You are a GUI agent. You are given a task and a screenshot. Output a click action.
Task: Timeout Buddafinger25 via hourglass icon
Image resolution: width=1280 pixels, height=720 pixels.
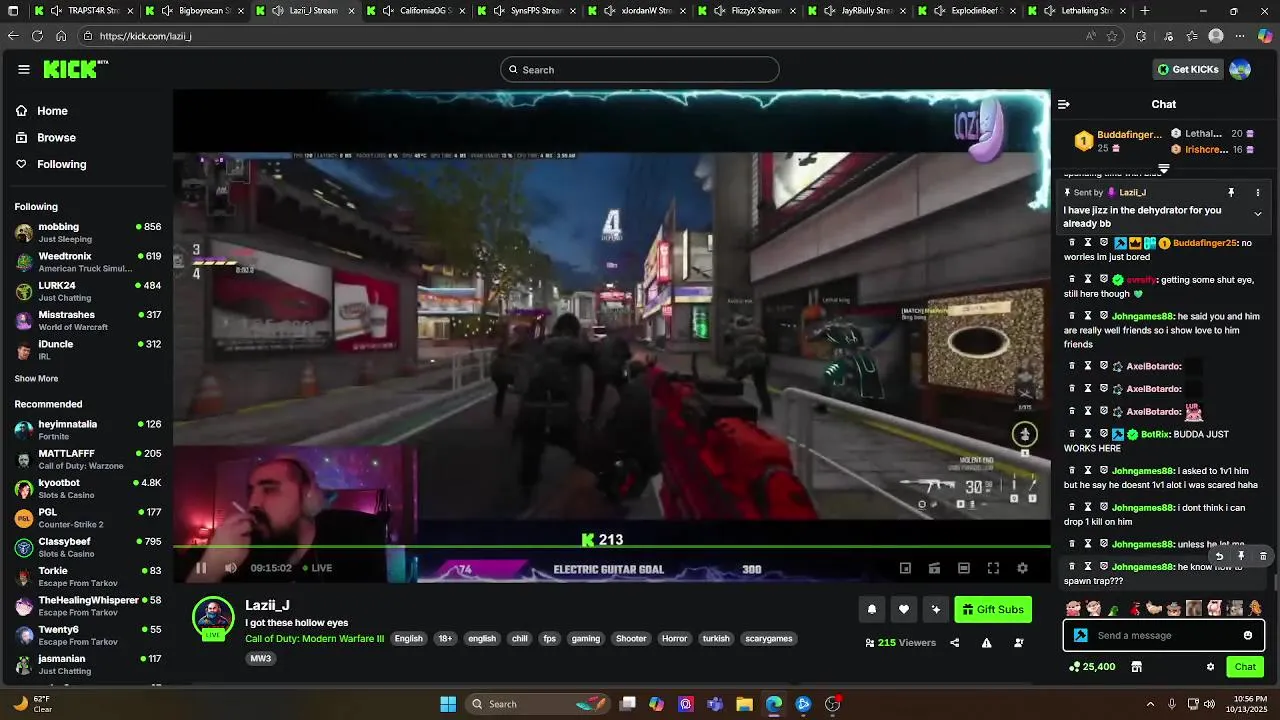point(1088,243)
